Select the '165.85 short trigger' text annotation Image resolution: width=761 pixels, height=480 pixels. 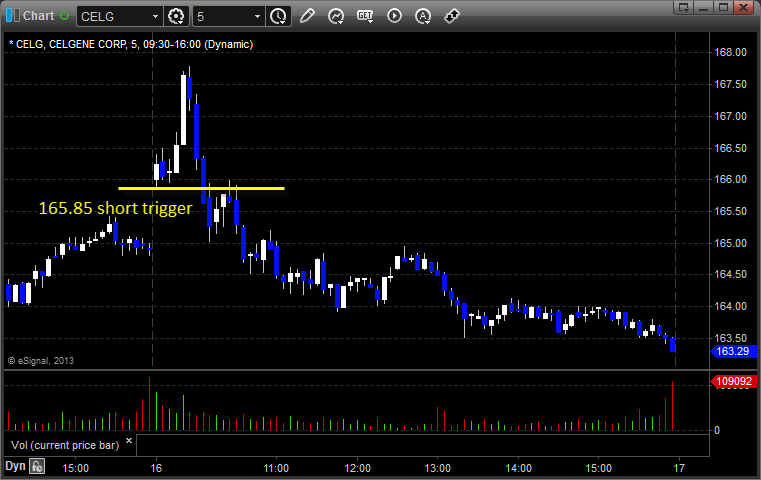116,208
